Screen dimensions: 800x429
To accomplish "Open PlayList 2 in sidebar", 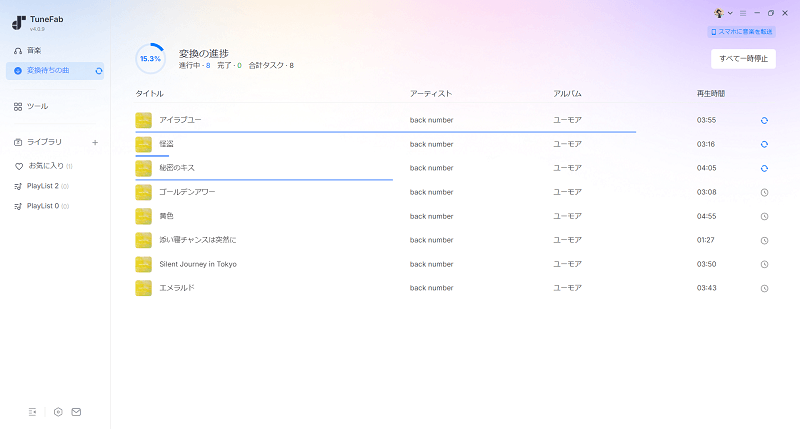I will [x=41, y=186].
